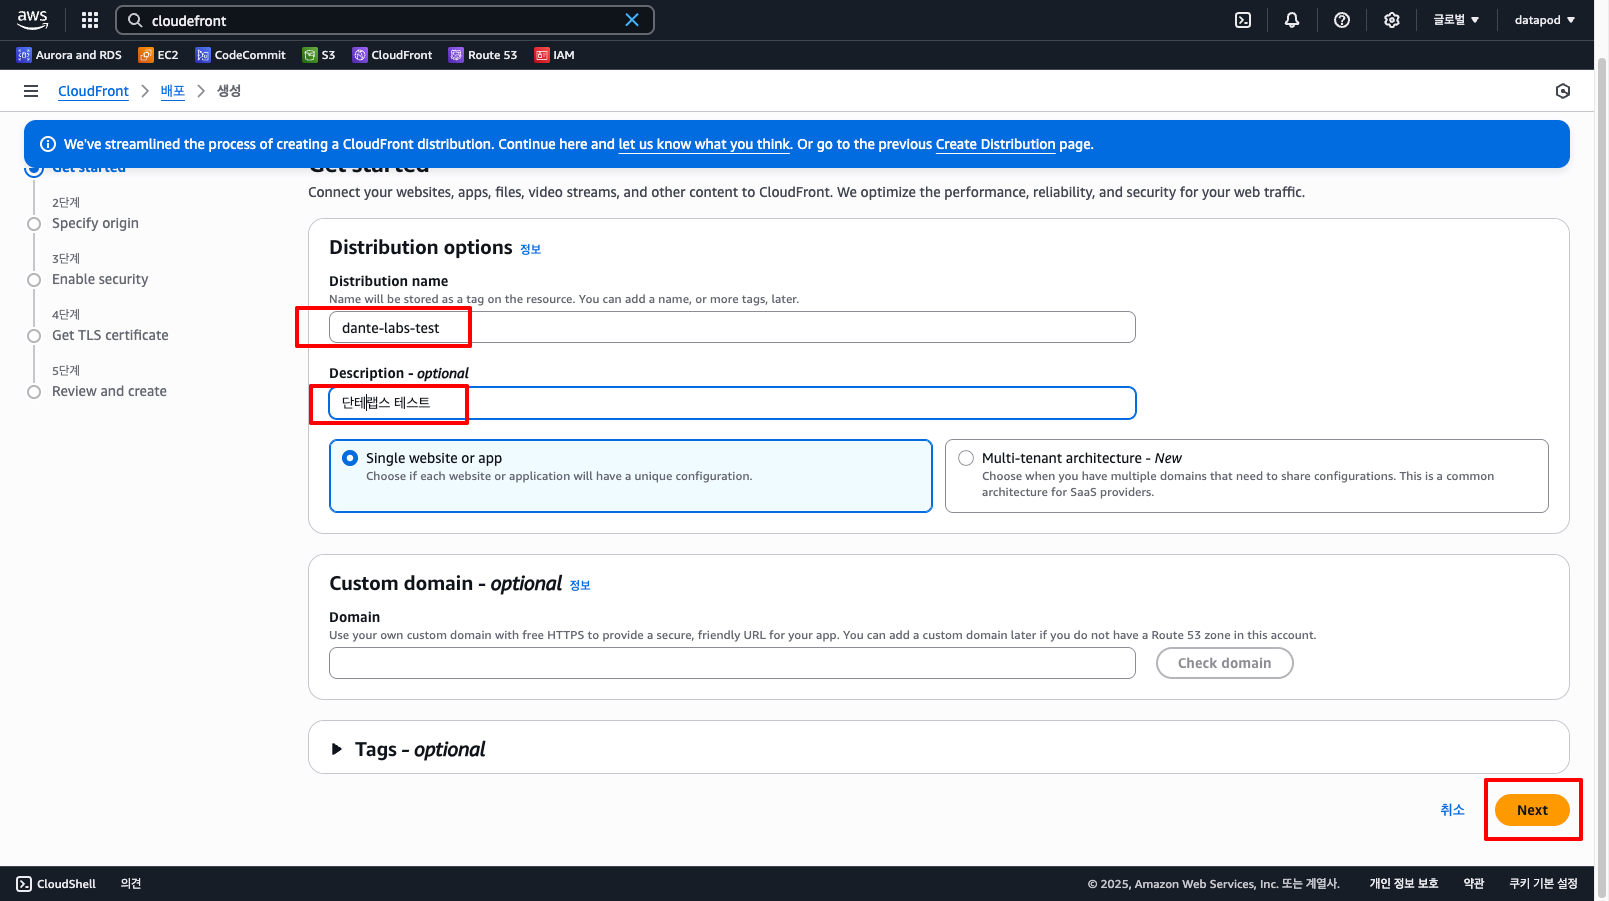1609x901 pixels.
Task: Click the Distribution name input field
Action: (x=732, y=327)
